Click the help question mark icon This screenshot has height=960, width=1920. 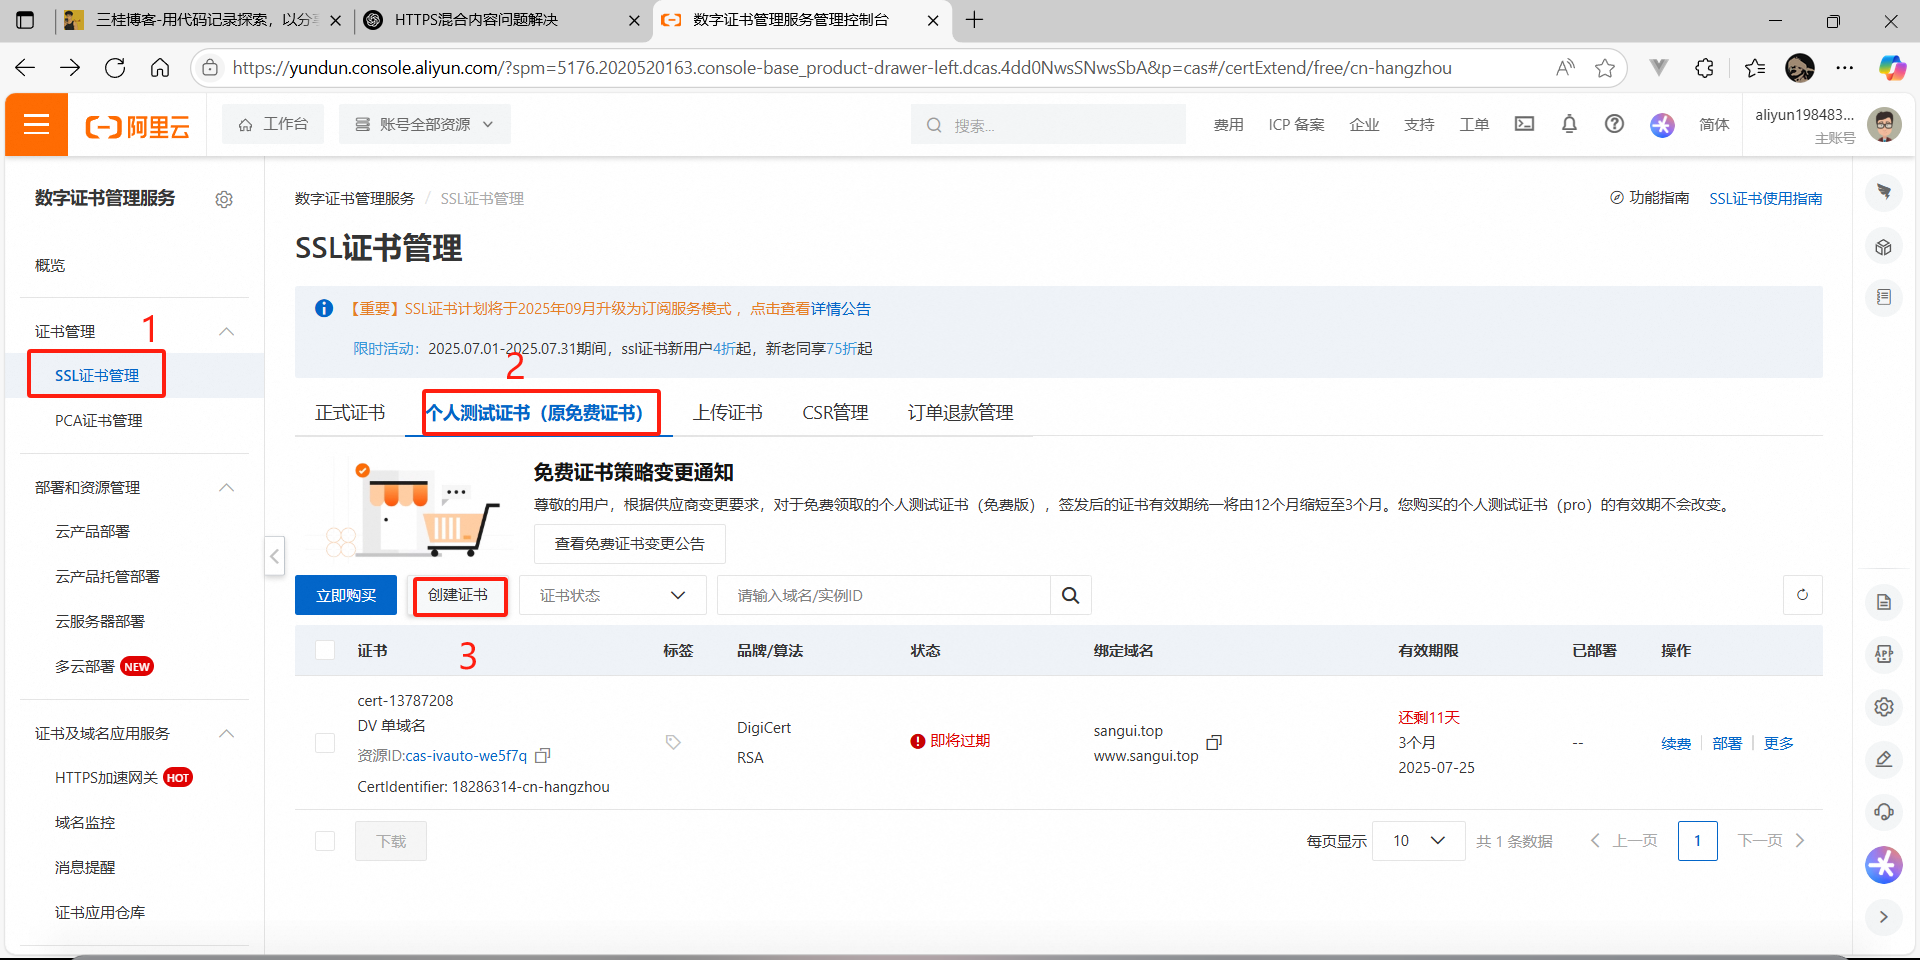[x=1614, y=124]
